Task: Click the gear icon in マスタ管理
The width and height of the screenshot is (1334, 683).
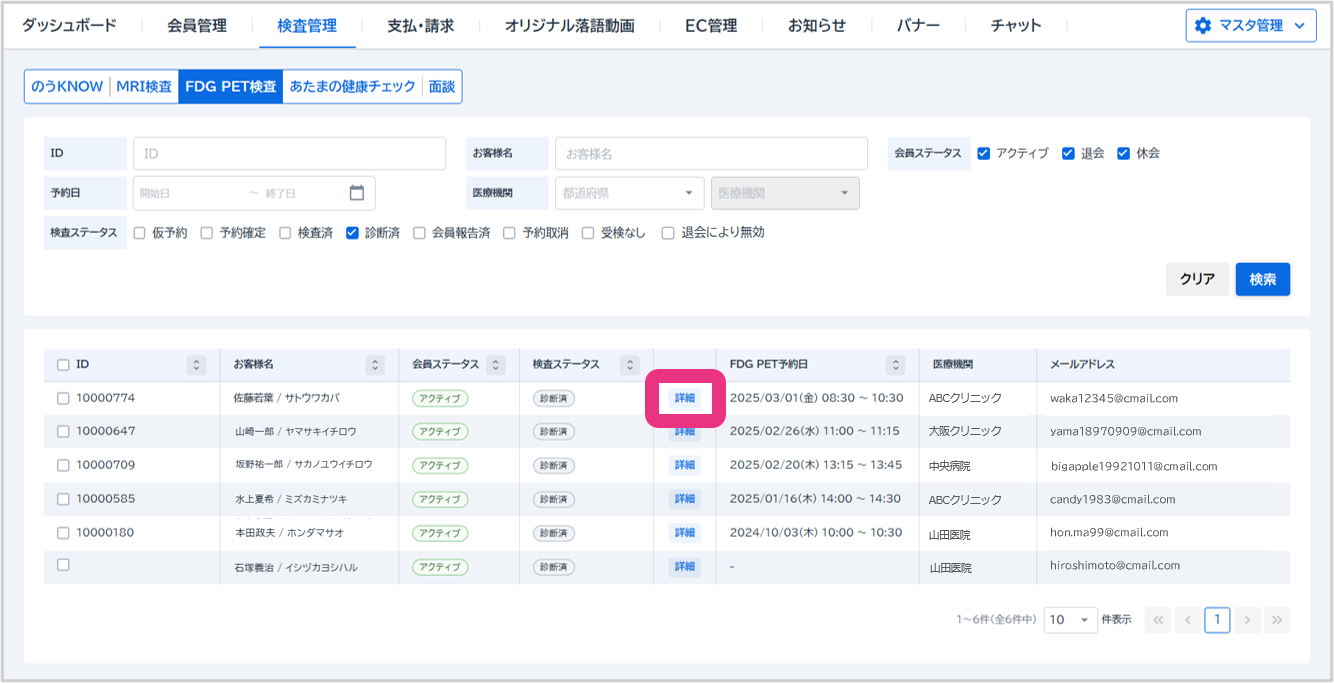Action: pyautogui.click(x=1202, y=26)
